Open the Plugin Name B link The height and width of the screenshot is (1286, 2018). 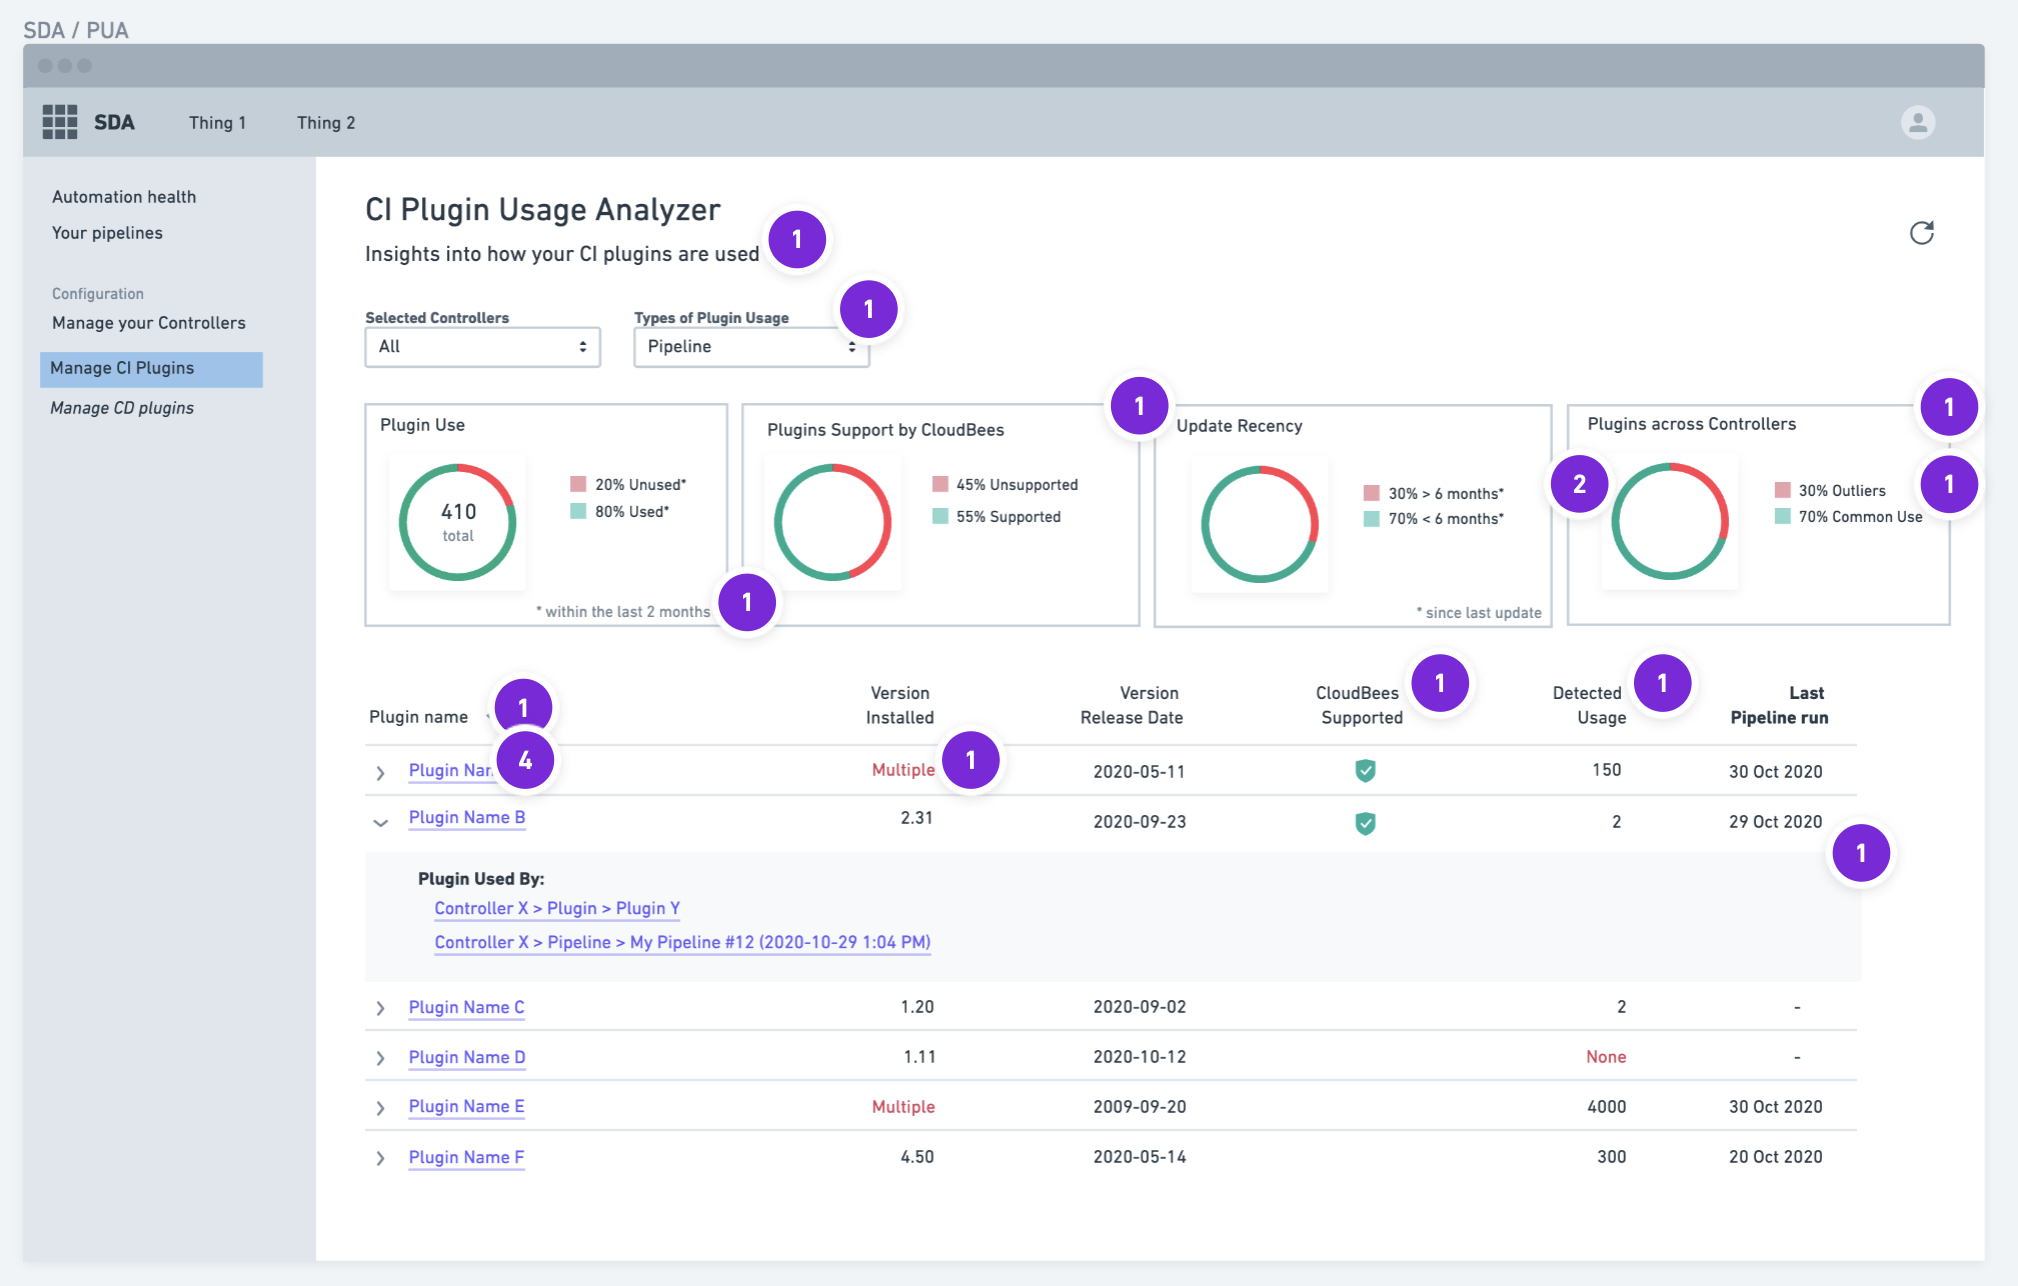[x=467, y=817]
